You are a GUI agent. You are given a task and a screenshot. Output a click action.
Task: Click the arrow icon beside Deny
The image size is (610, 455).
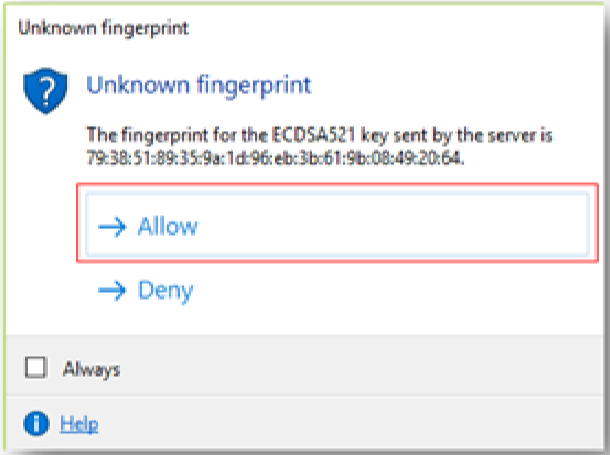pyautogui.click(x=112, y=290)
